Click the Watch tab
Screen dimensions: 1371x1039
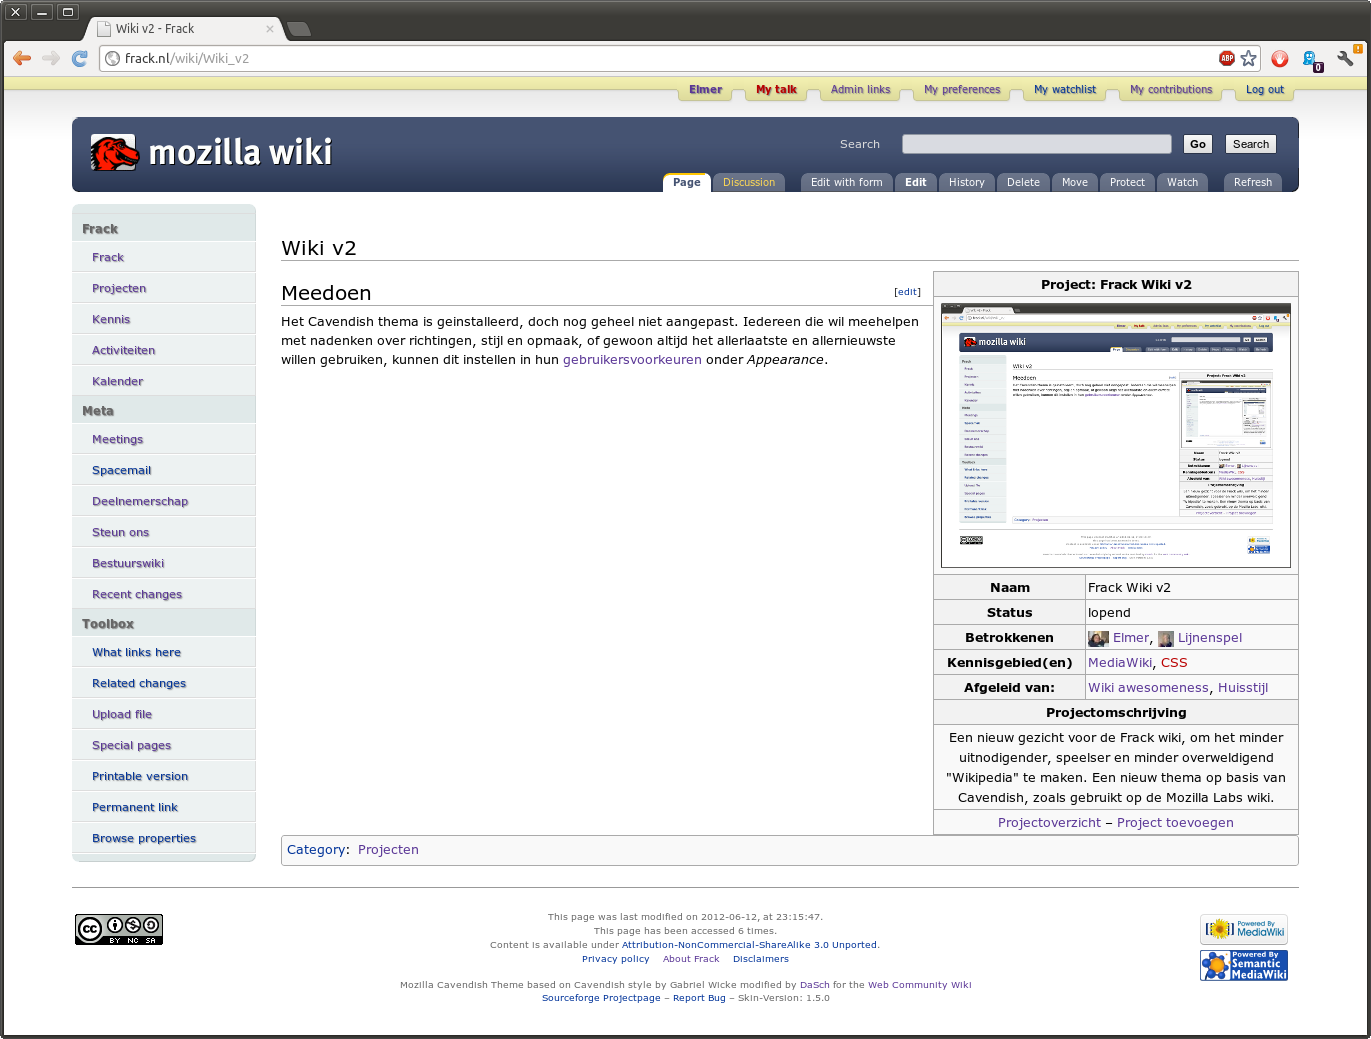tap(1182, 182)
